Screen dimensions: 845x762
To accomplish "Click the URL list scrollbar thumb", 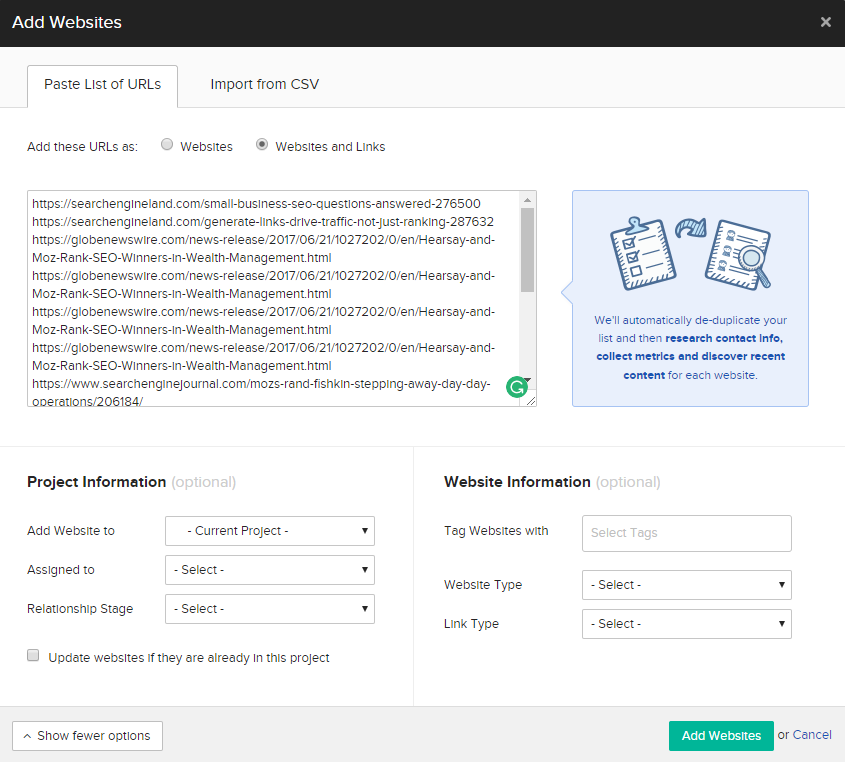I will point(527,250).
